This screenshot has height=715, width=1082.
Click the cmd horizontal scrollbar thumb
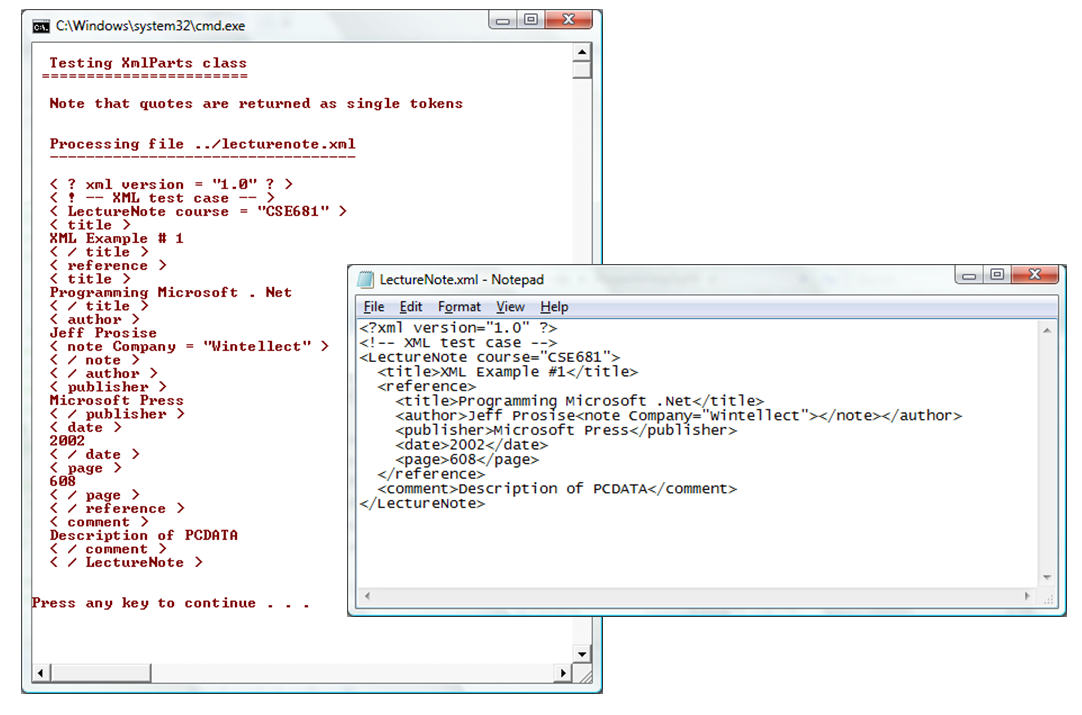(100, 672)
